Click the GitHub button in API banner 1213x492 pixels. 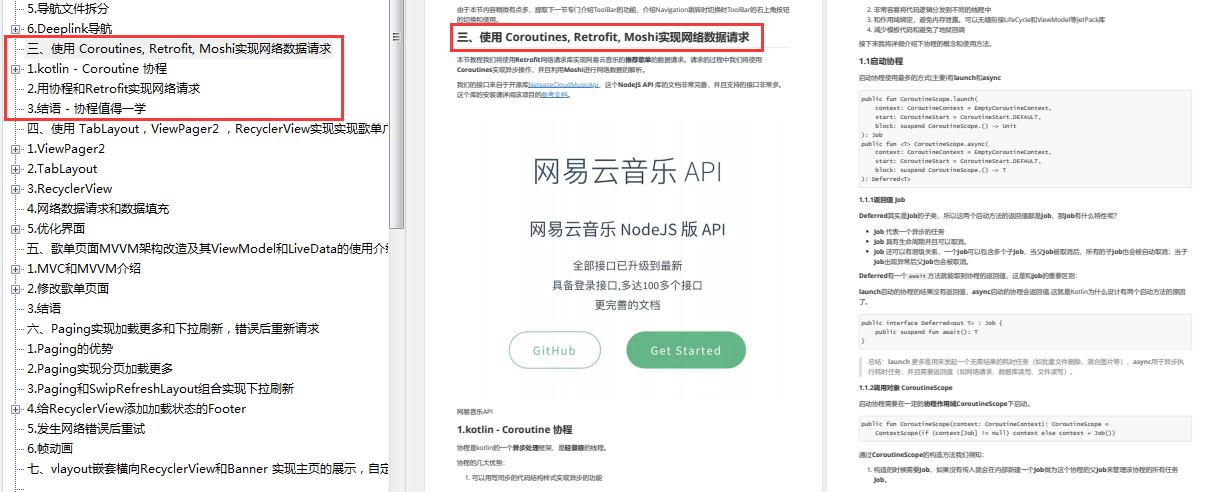pyautogui.click(x=554, y=350)
